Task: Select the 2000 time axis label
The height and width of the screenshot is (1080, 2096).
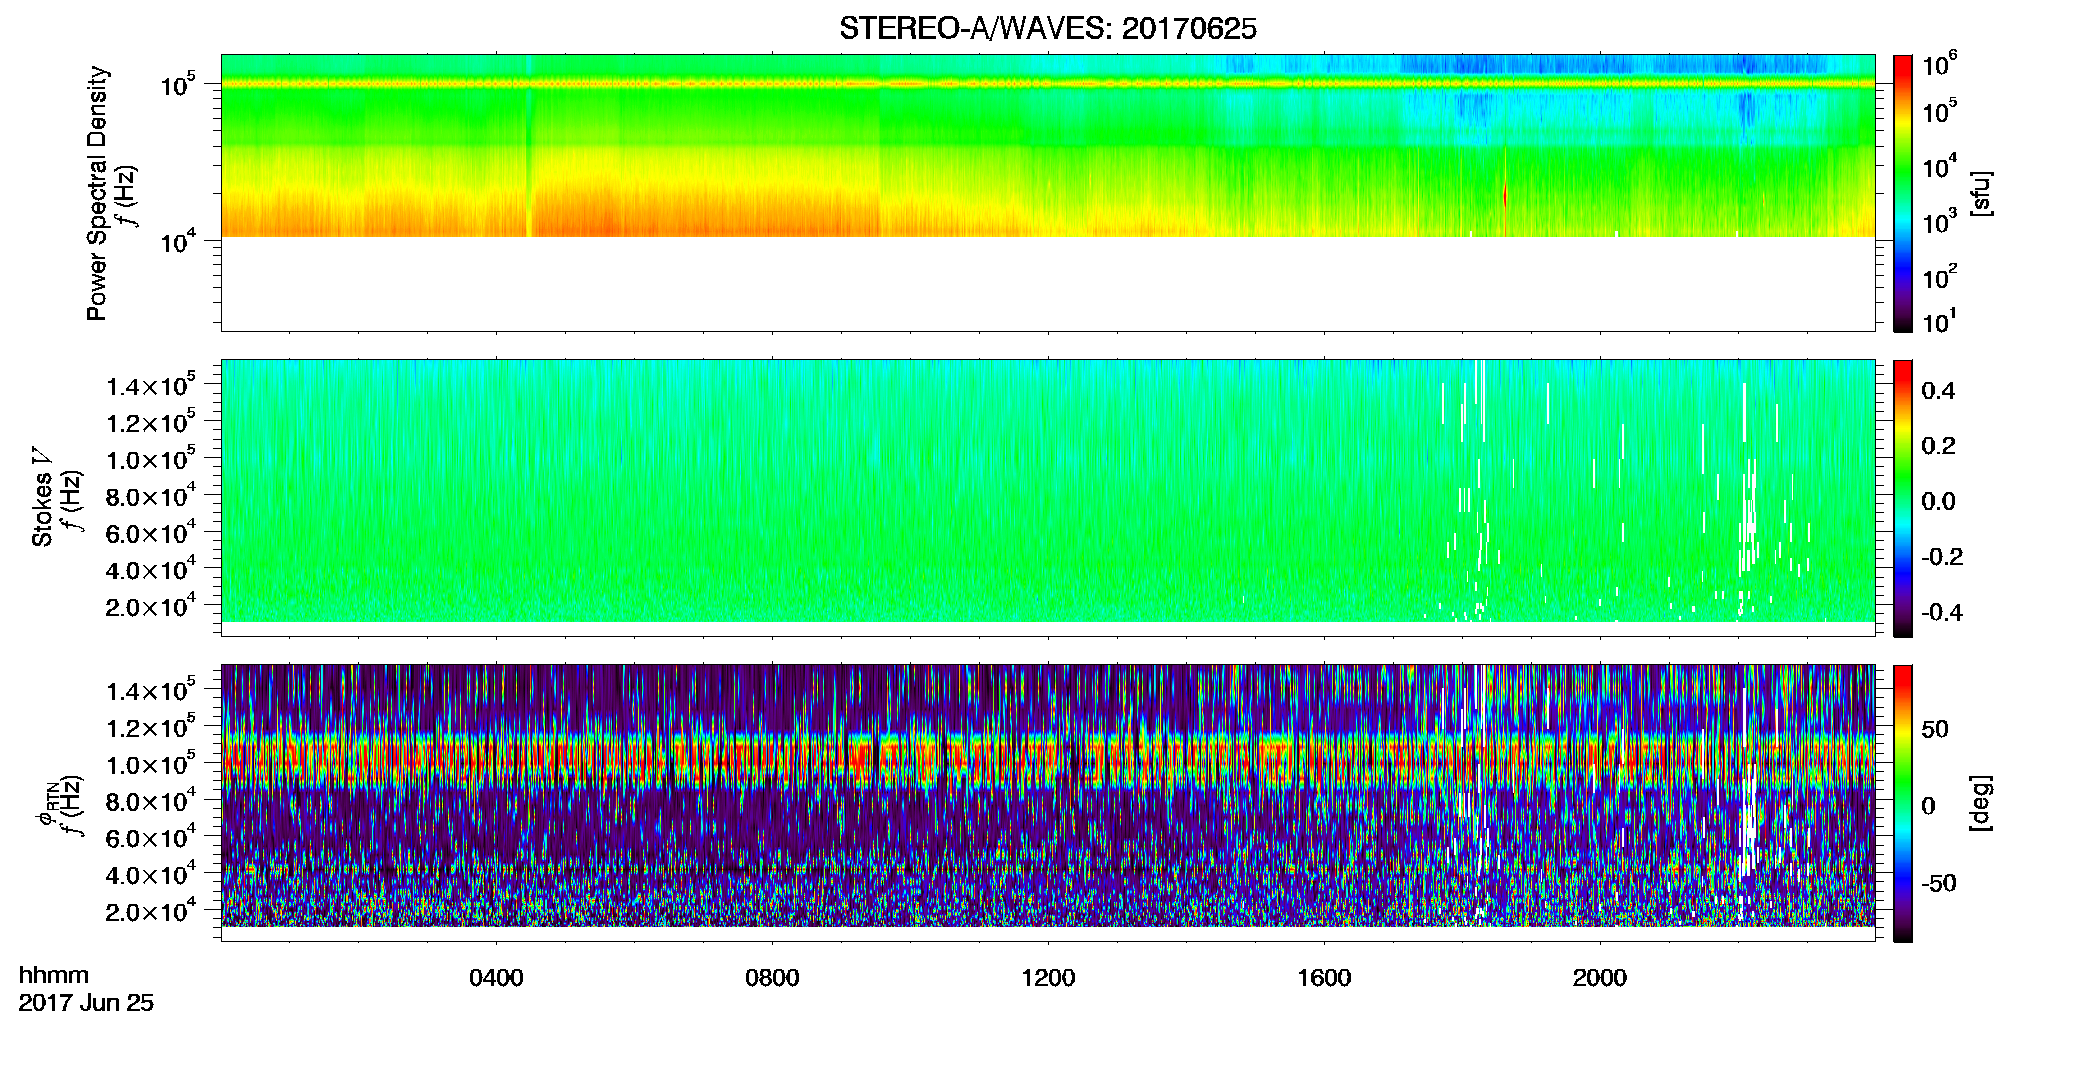Action: 1600,978
